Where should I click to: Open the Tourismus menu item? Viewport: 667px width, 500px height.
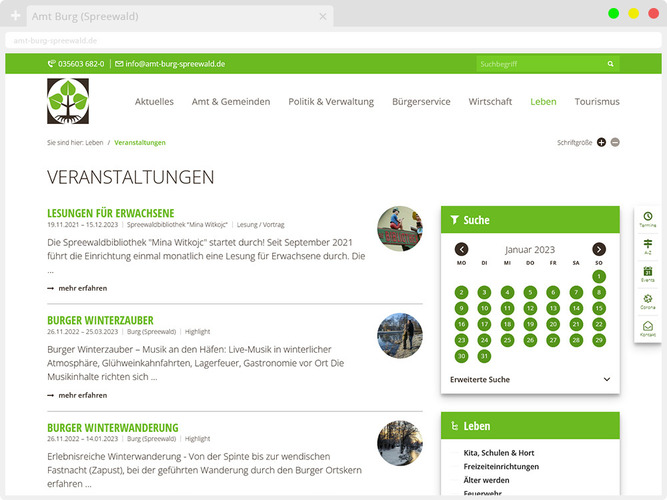pos(597,102)
